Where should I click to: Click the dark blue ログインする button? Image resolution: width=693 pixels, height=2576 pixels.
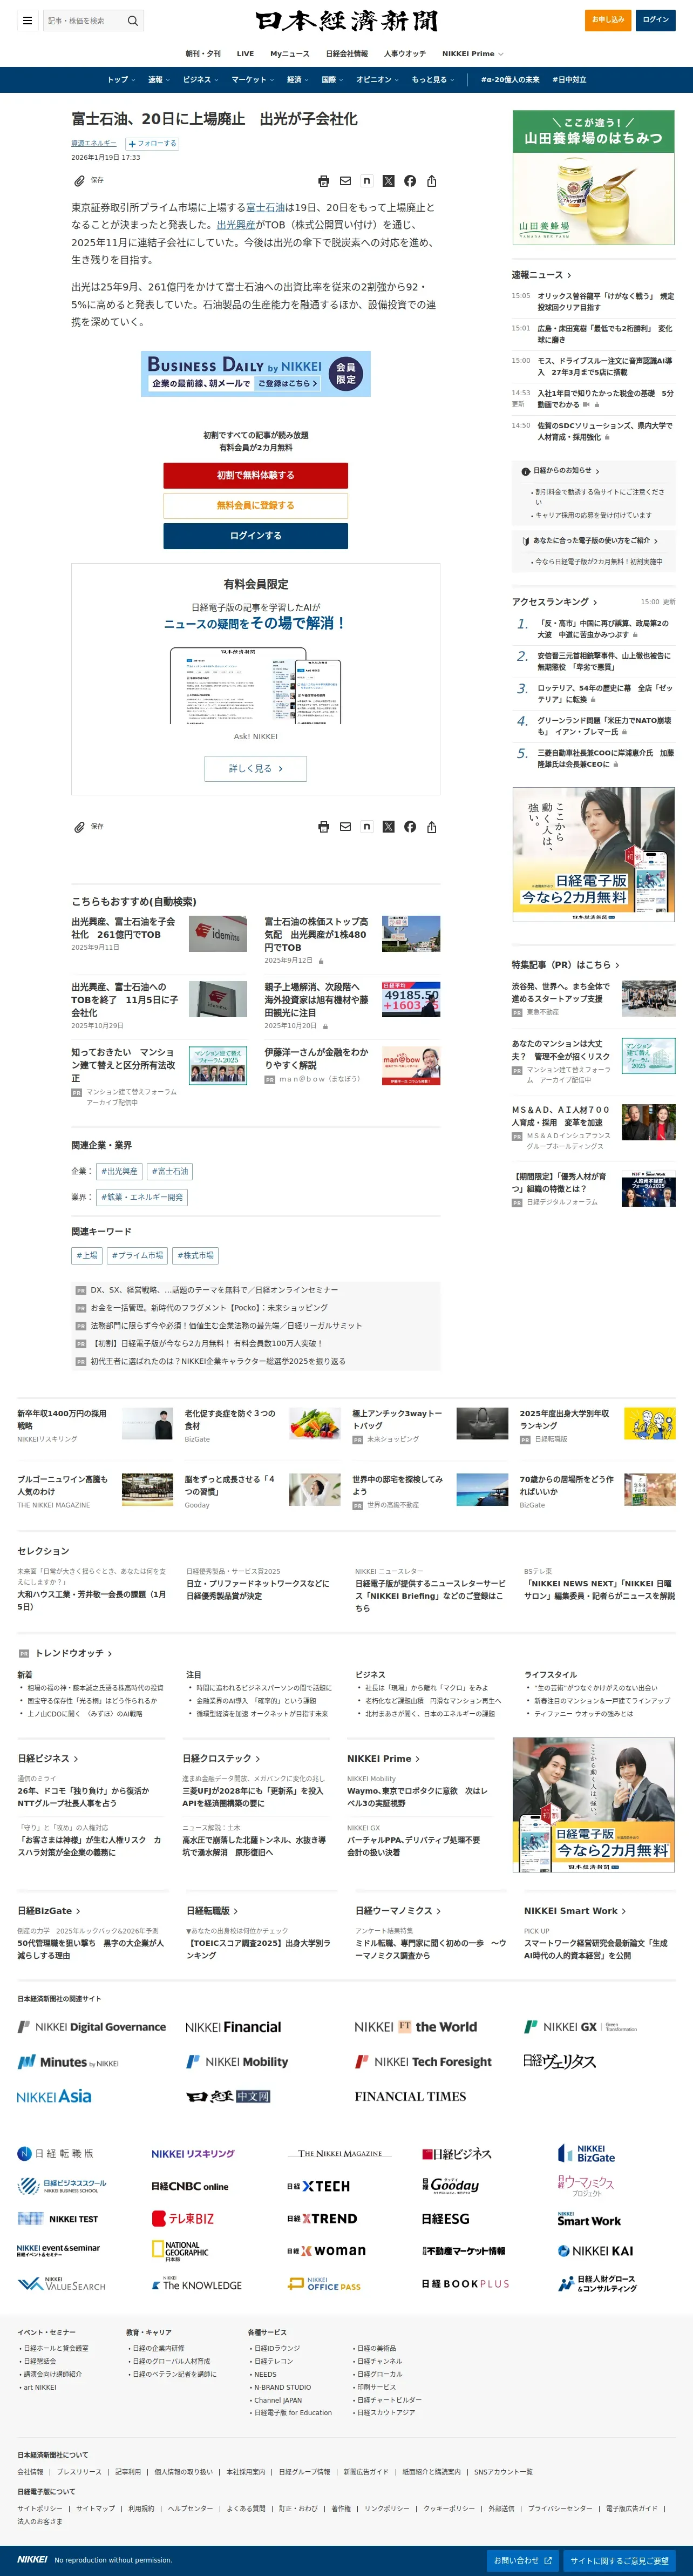point(256,536)
